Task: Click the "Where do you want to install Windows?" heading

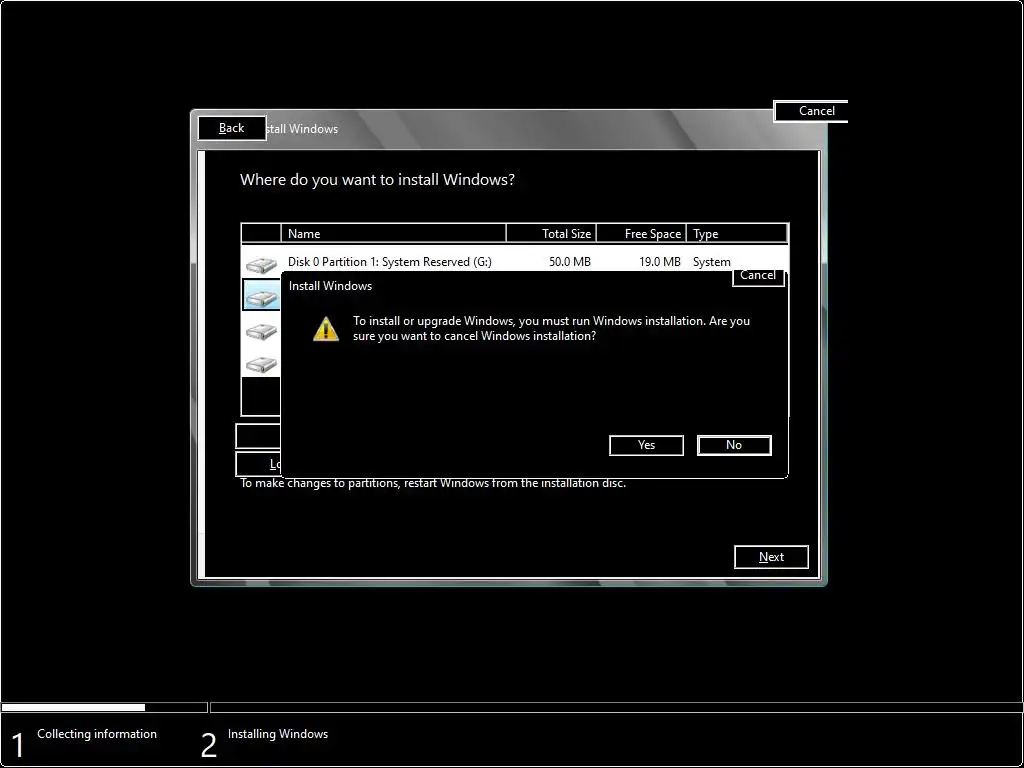Action: tap(377, 180)
